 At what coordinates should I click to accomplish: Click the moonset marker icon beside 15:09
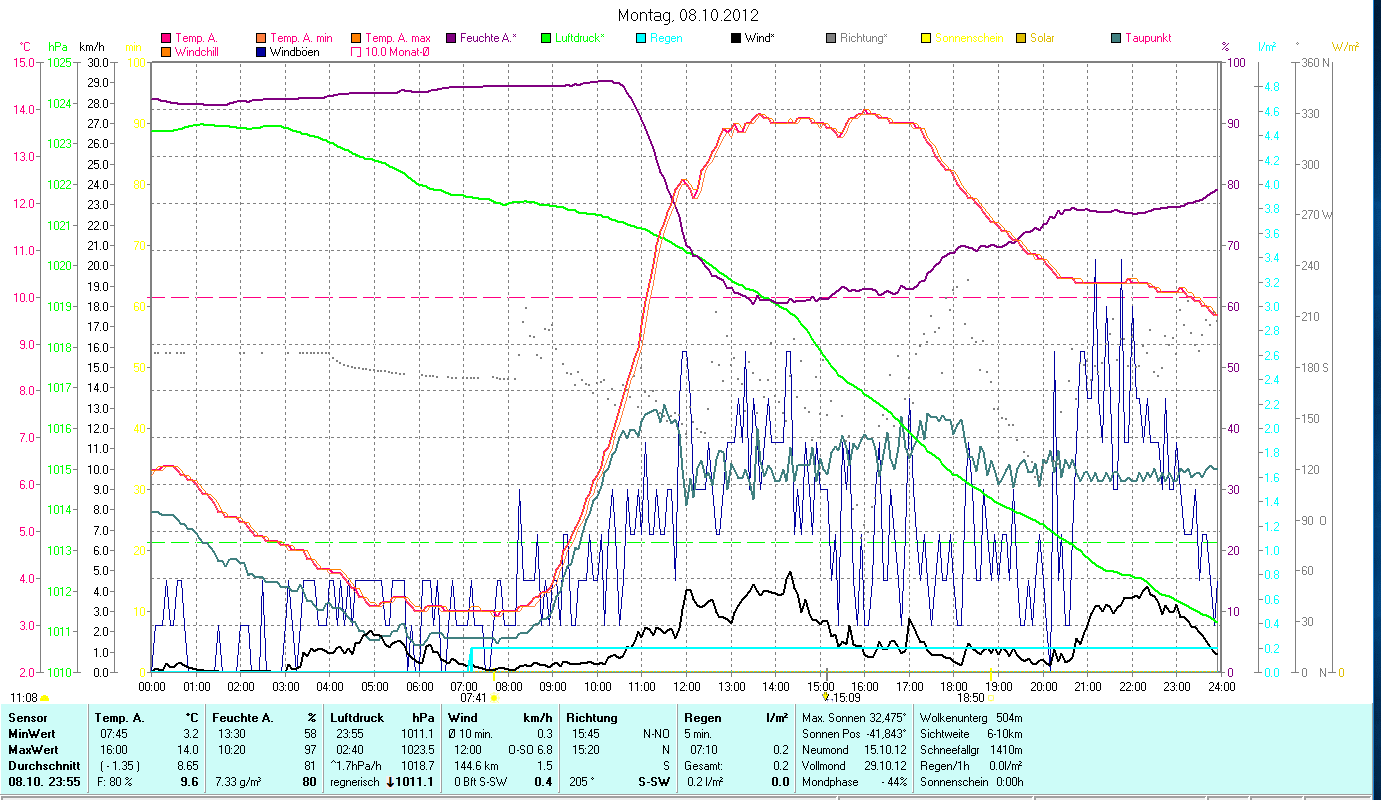[826, 698]
